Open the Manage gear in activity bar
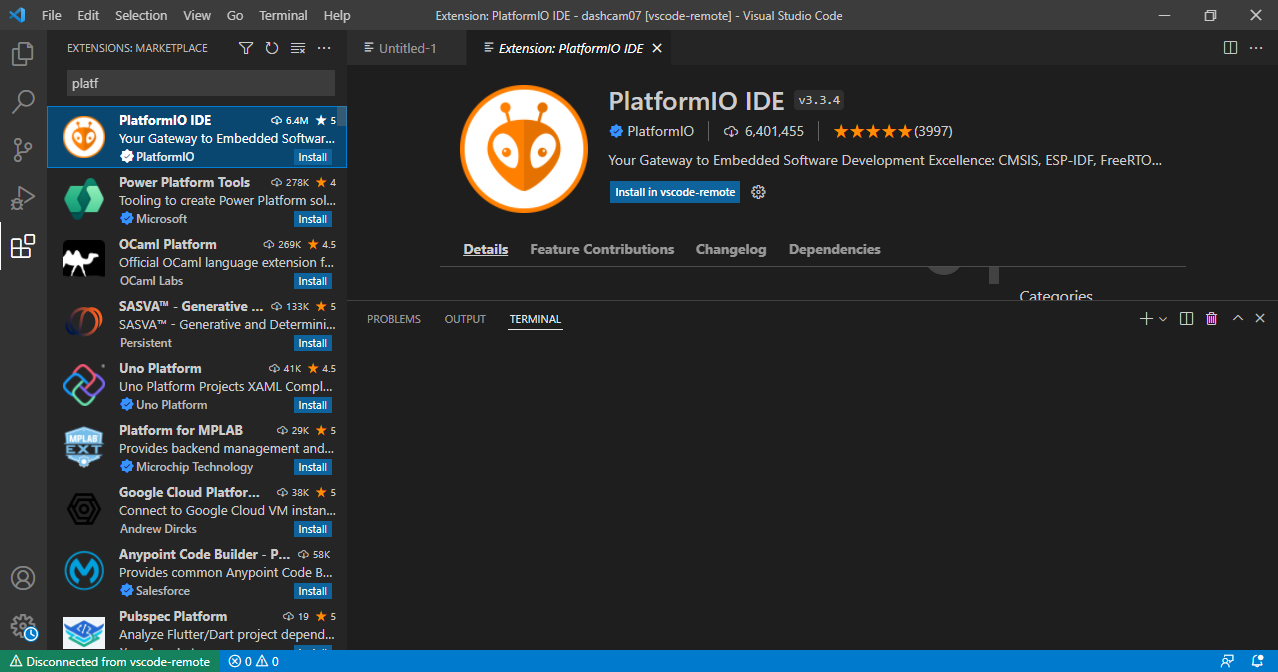This screenshot has width=1278, height=672. [23, 627]
